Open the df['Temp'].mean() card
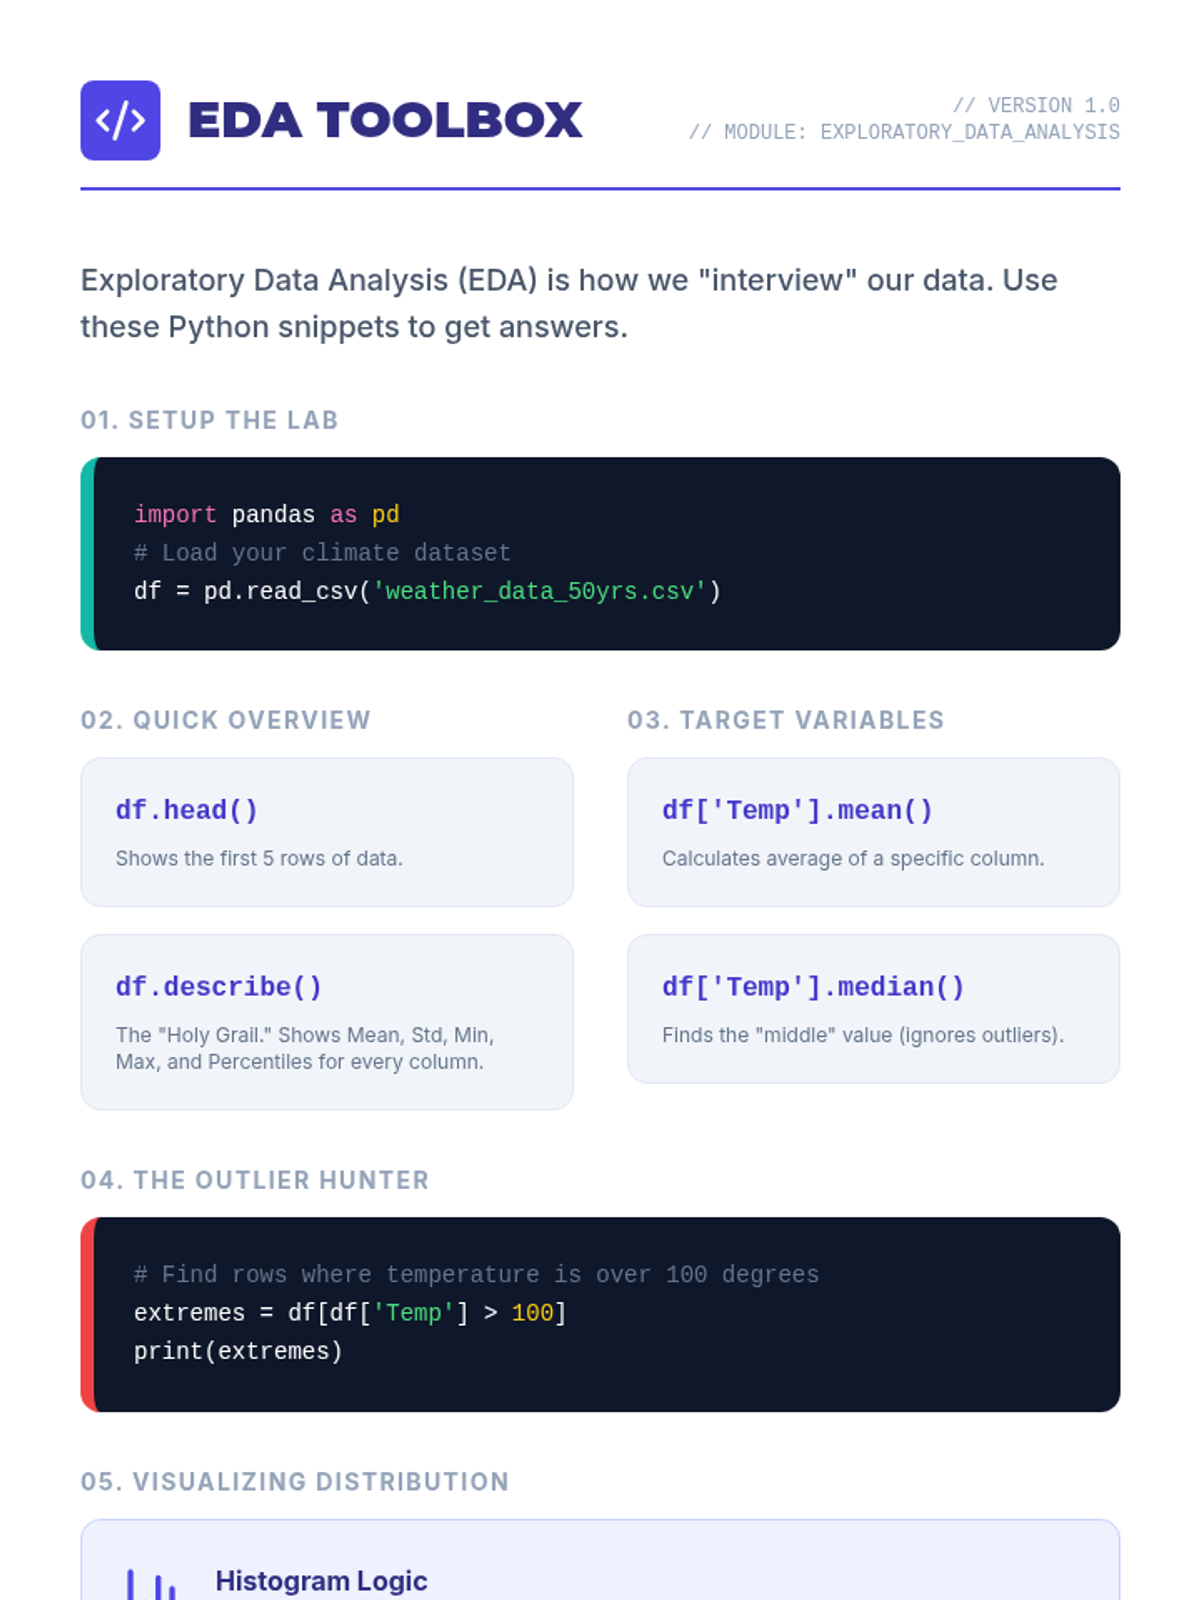 (x=873, y=832)
